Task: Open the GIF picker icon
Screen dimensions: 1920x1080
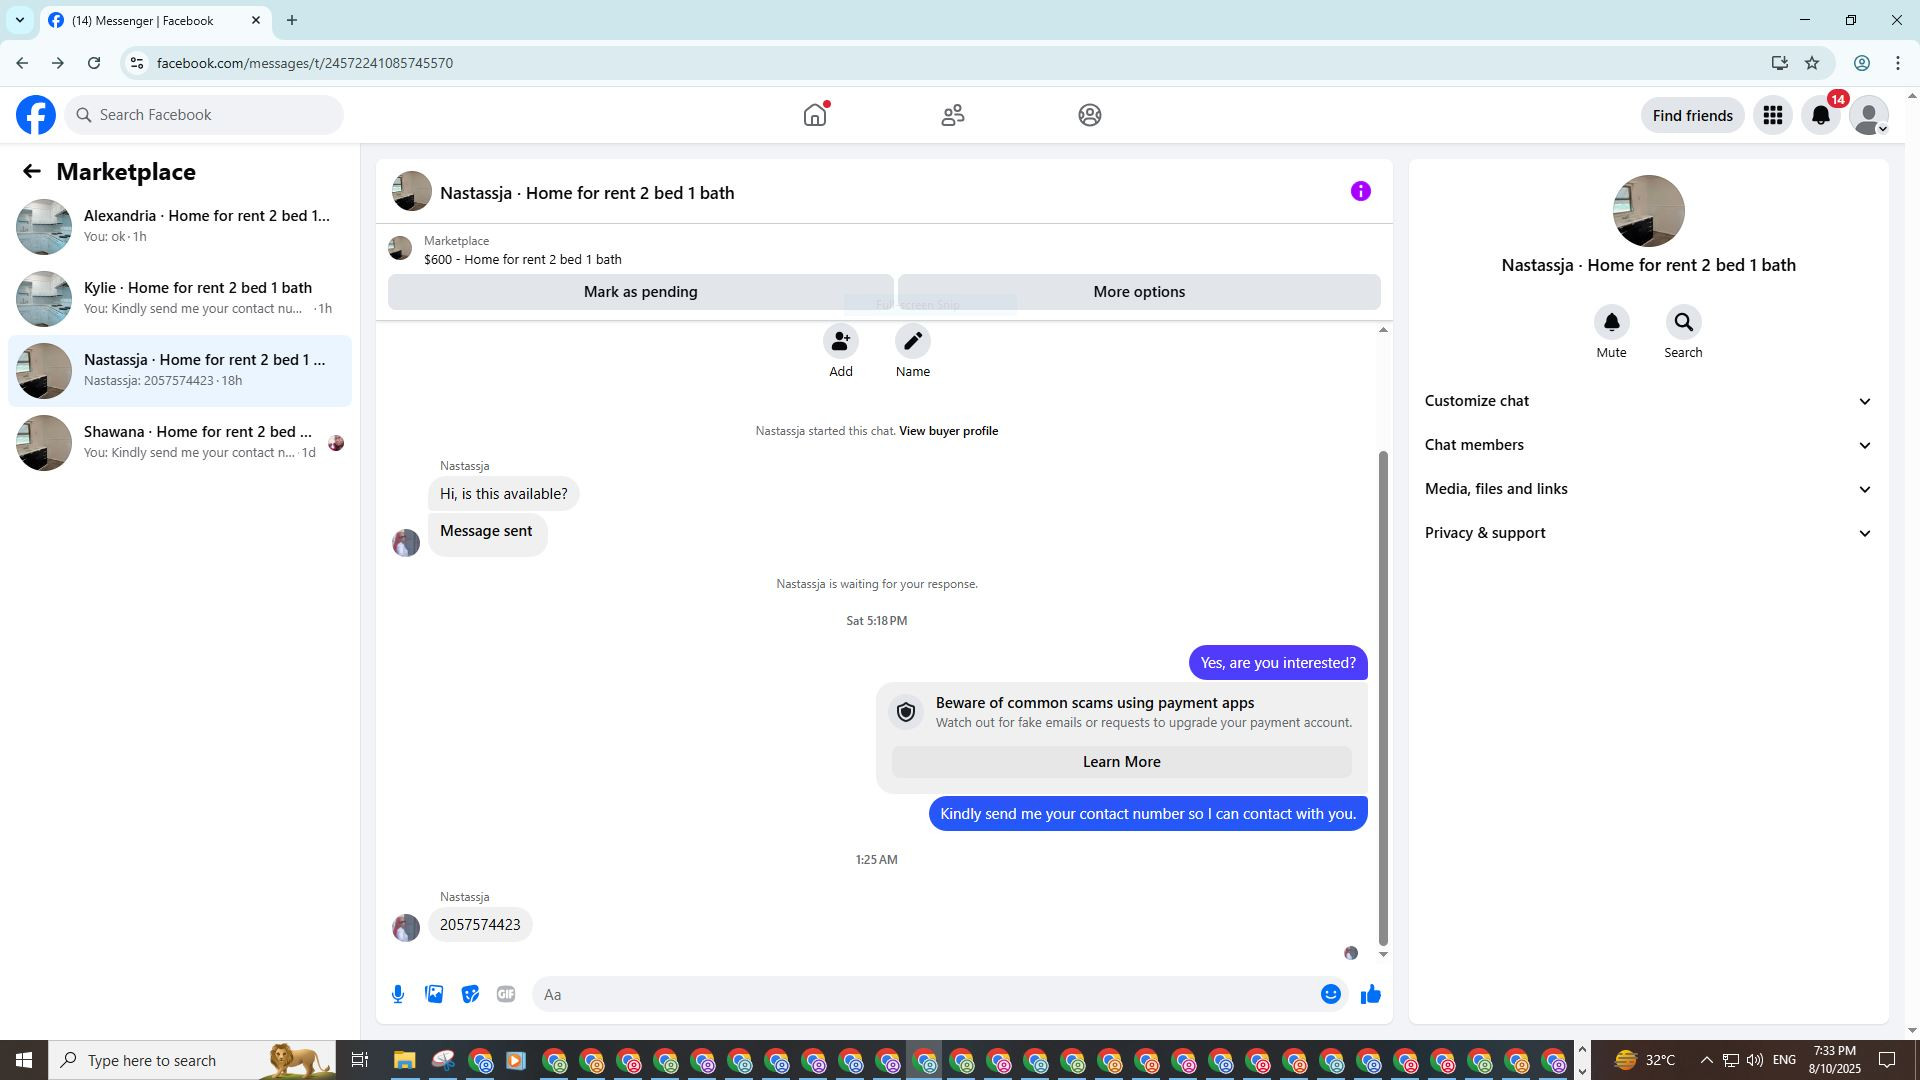Action: 506,994
